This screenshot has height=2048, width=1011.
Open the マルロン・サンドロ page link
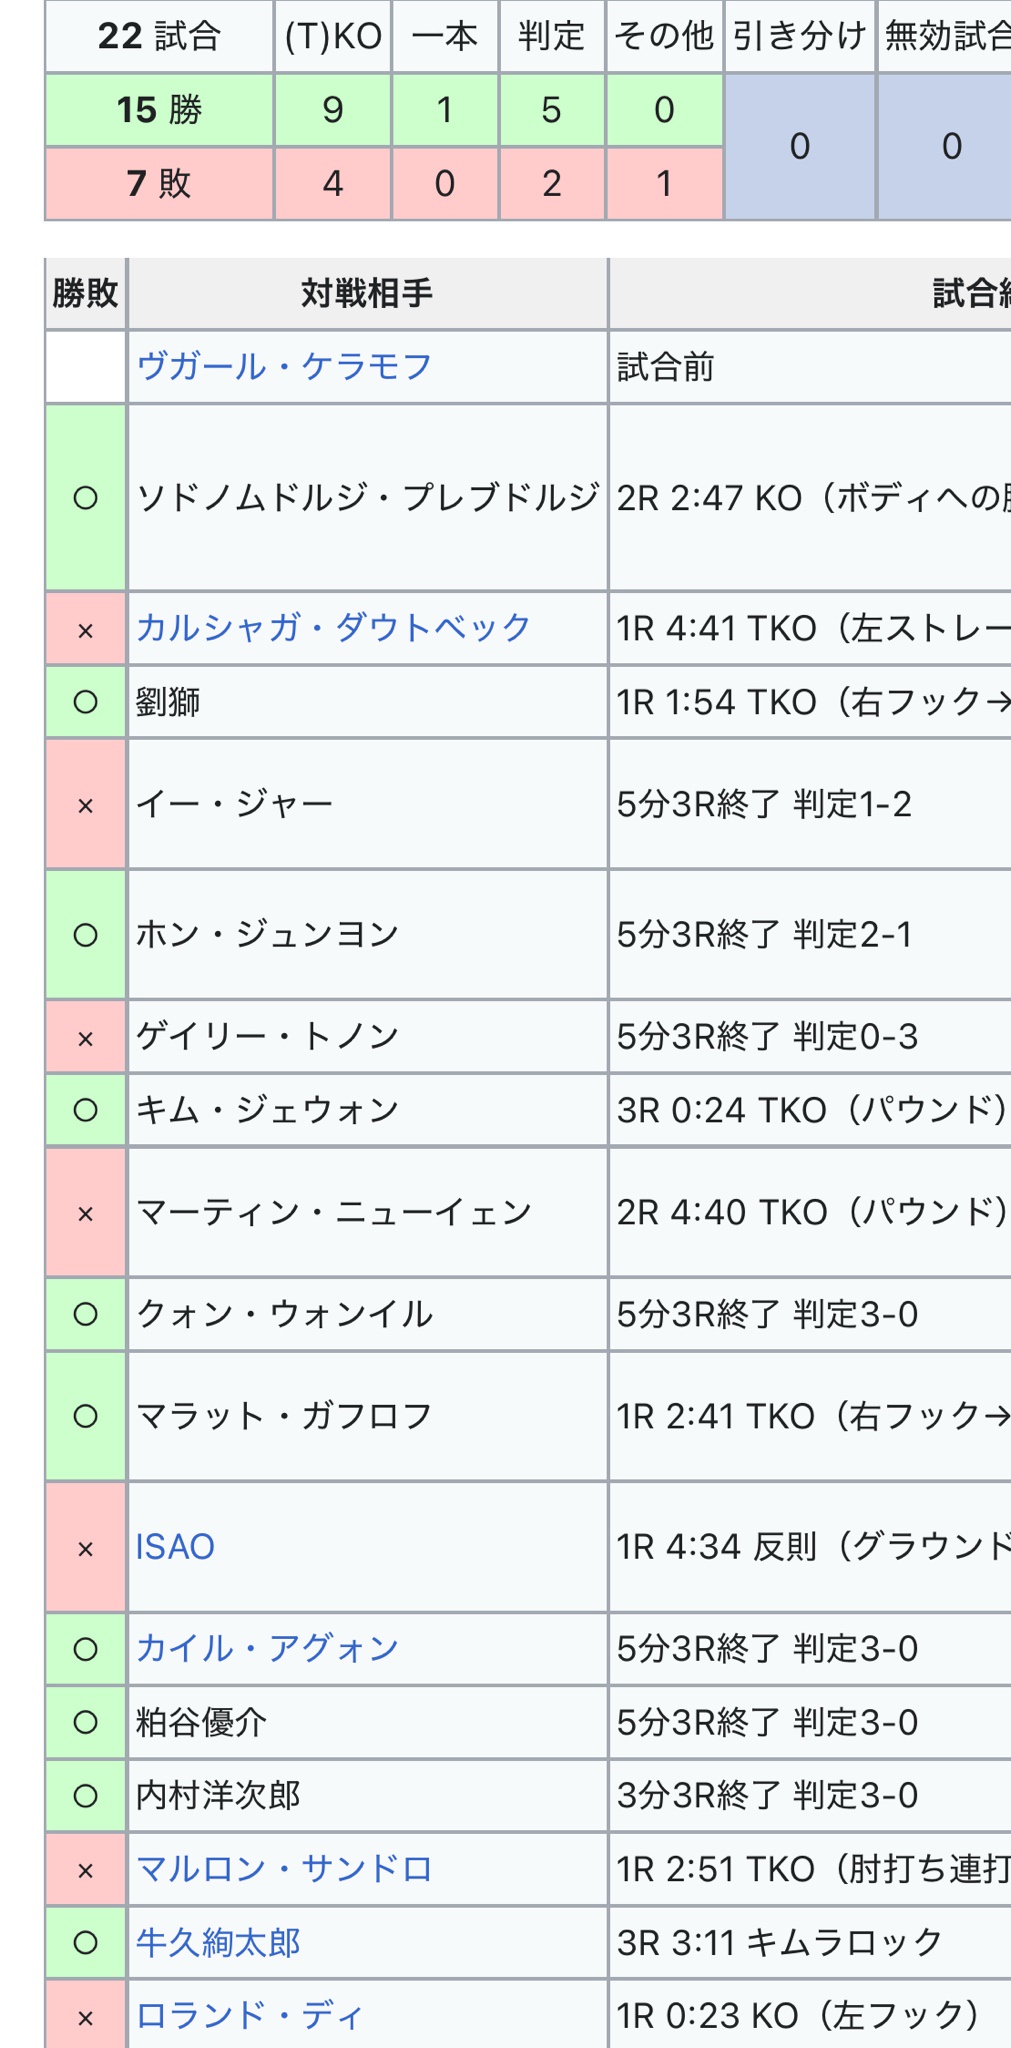284,1868
